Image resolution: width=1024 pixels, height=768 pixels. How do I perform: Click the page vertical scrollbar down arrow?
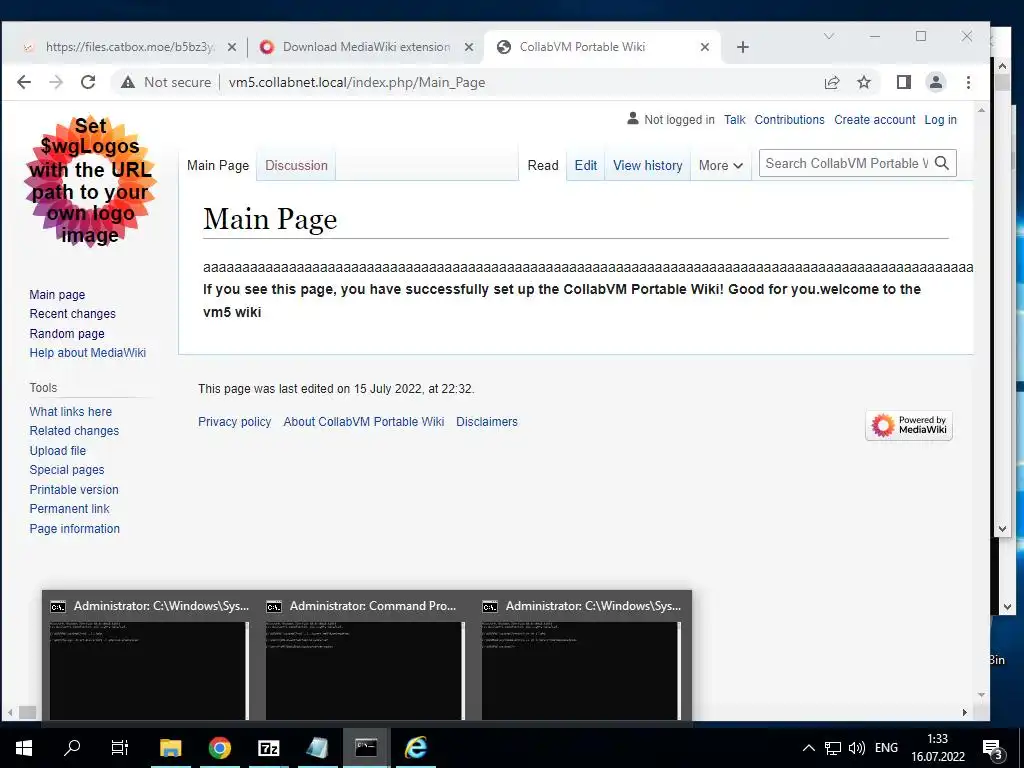pos(982,695)
